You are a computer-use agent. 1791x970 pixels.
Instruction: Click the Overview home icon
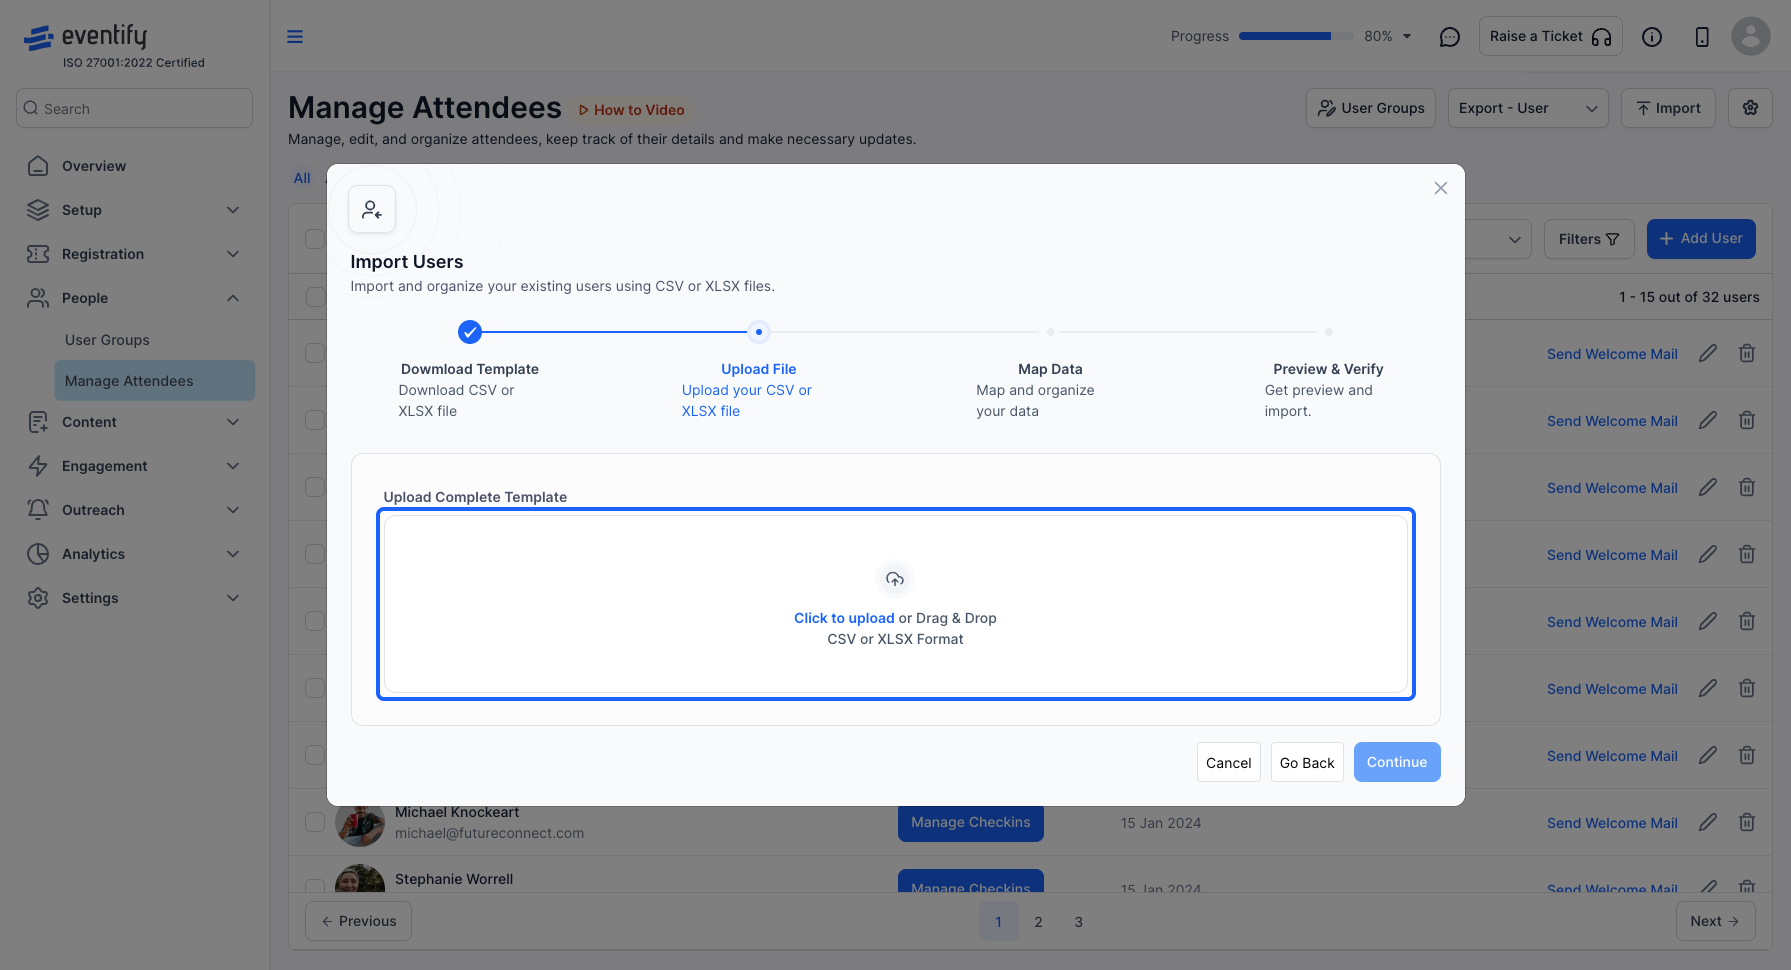38,166
